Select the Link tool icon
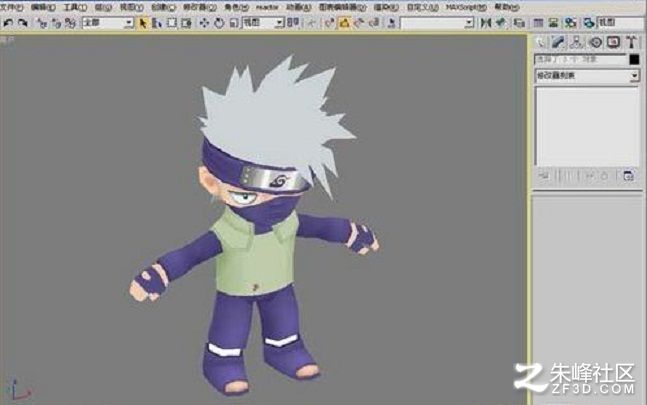The height and width of the screenshot is (405, 647). pyautogui.click(x=42, y=23)
